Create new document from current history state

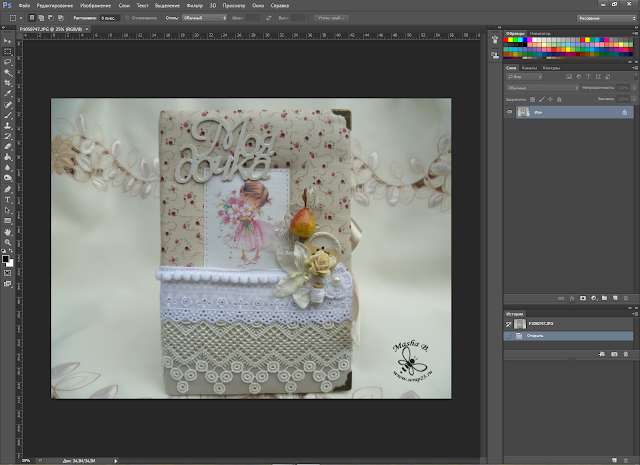click(602, 354)
